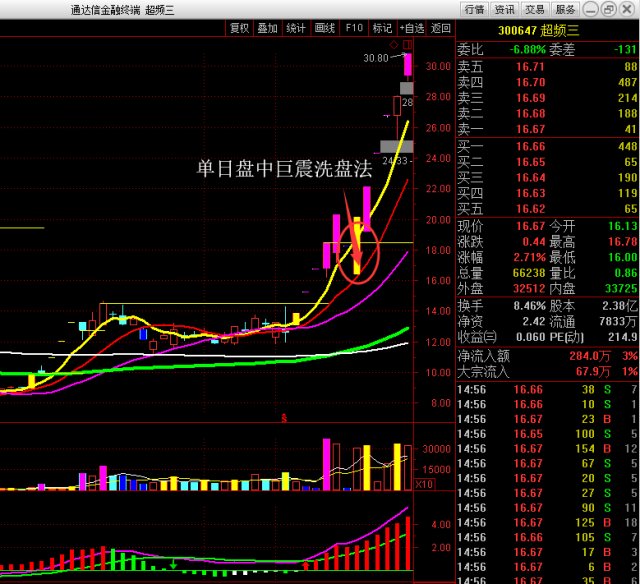Click the 复权 toolbar button

239,28
